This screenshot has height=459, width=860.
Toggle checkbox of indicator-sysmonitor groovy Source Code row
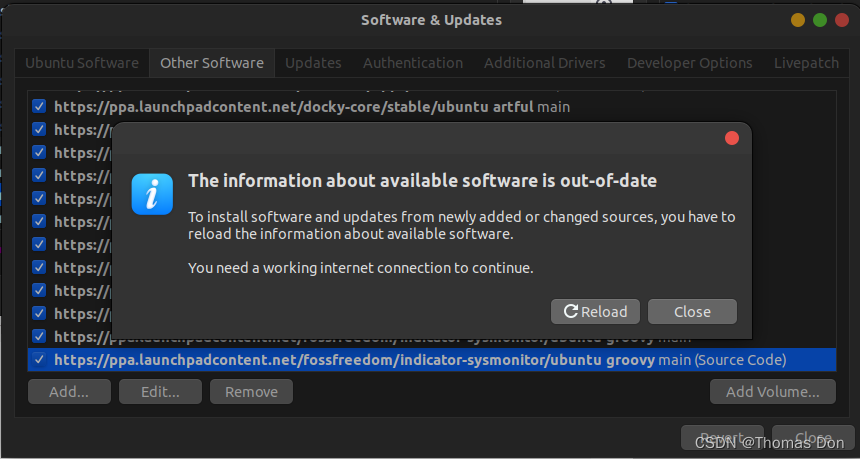click(39, 360)
